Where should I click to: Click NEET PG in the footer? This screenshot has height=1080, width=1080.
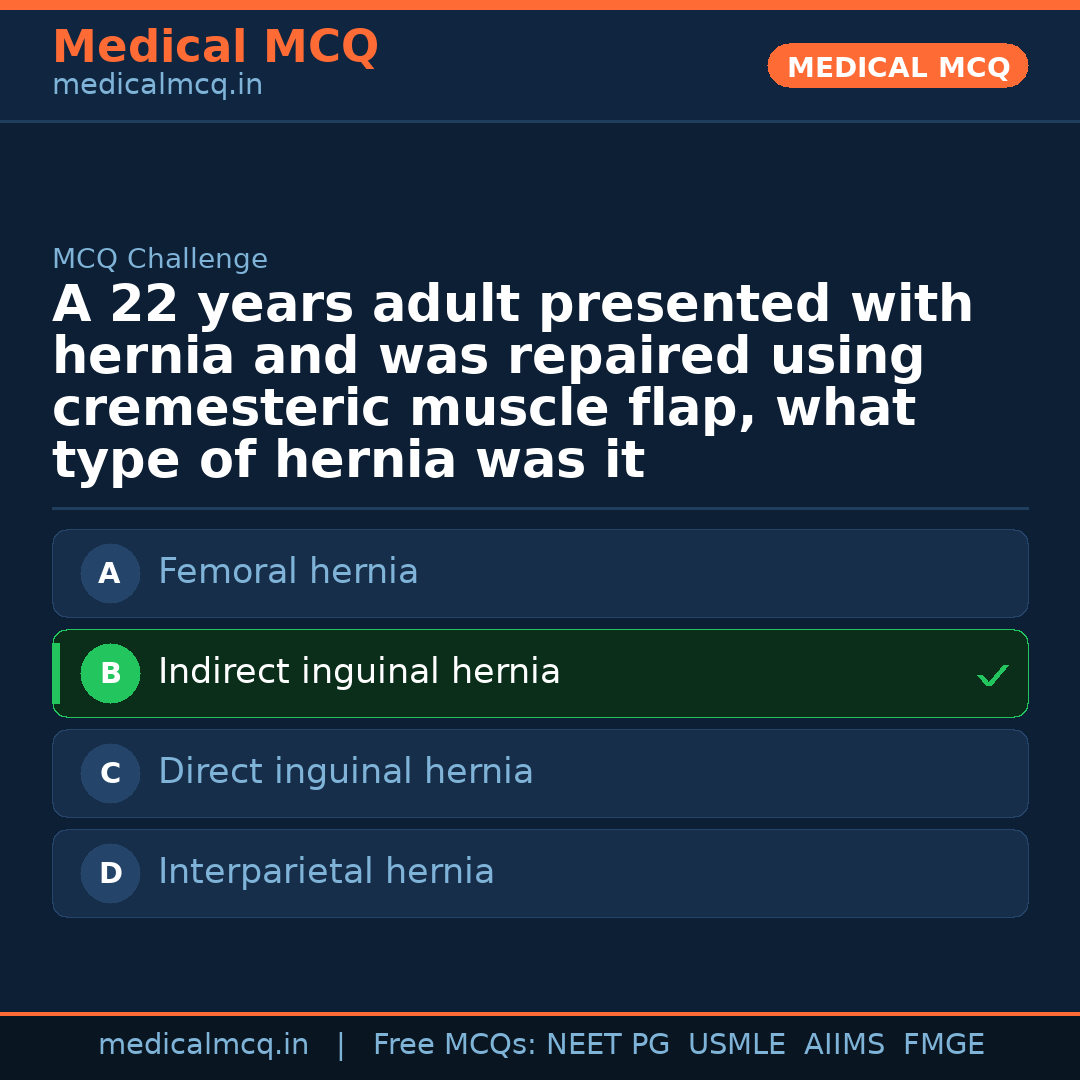(x=608, y=1045)
